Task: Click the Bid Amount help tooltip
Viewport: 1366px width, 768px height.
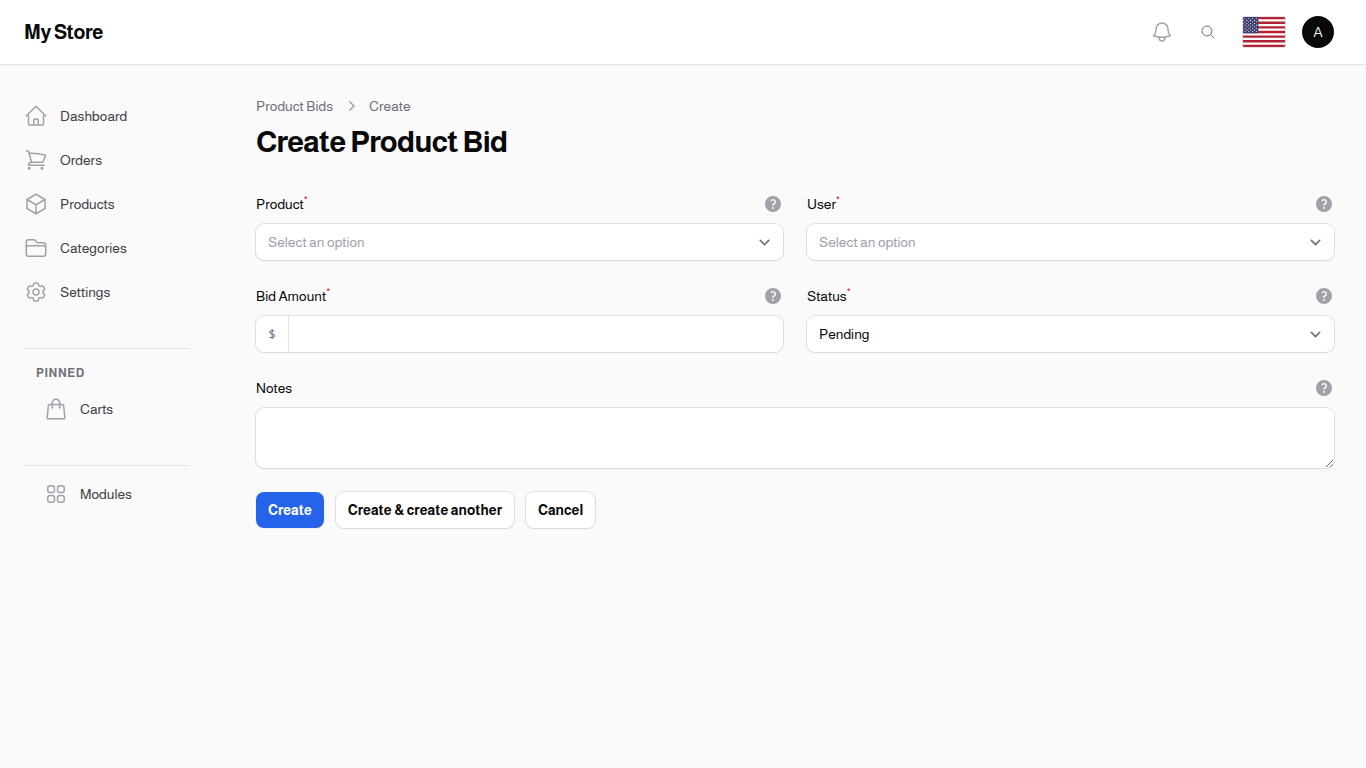Action: tap(772, 296)
